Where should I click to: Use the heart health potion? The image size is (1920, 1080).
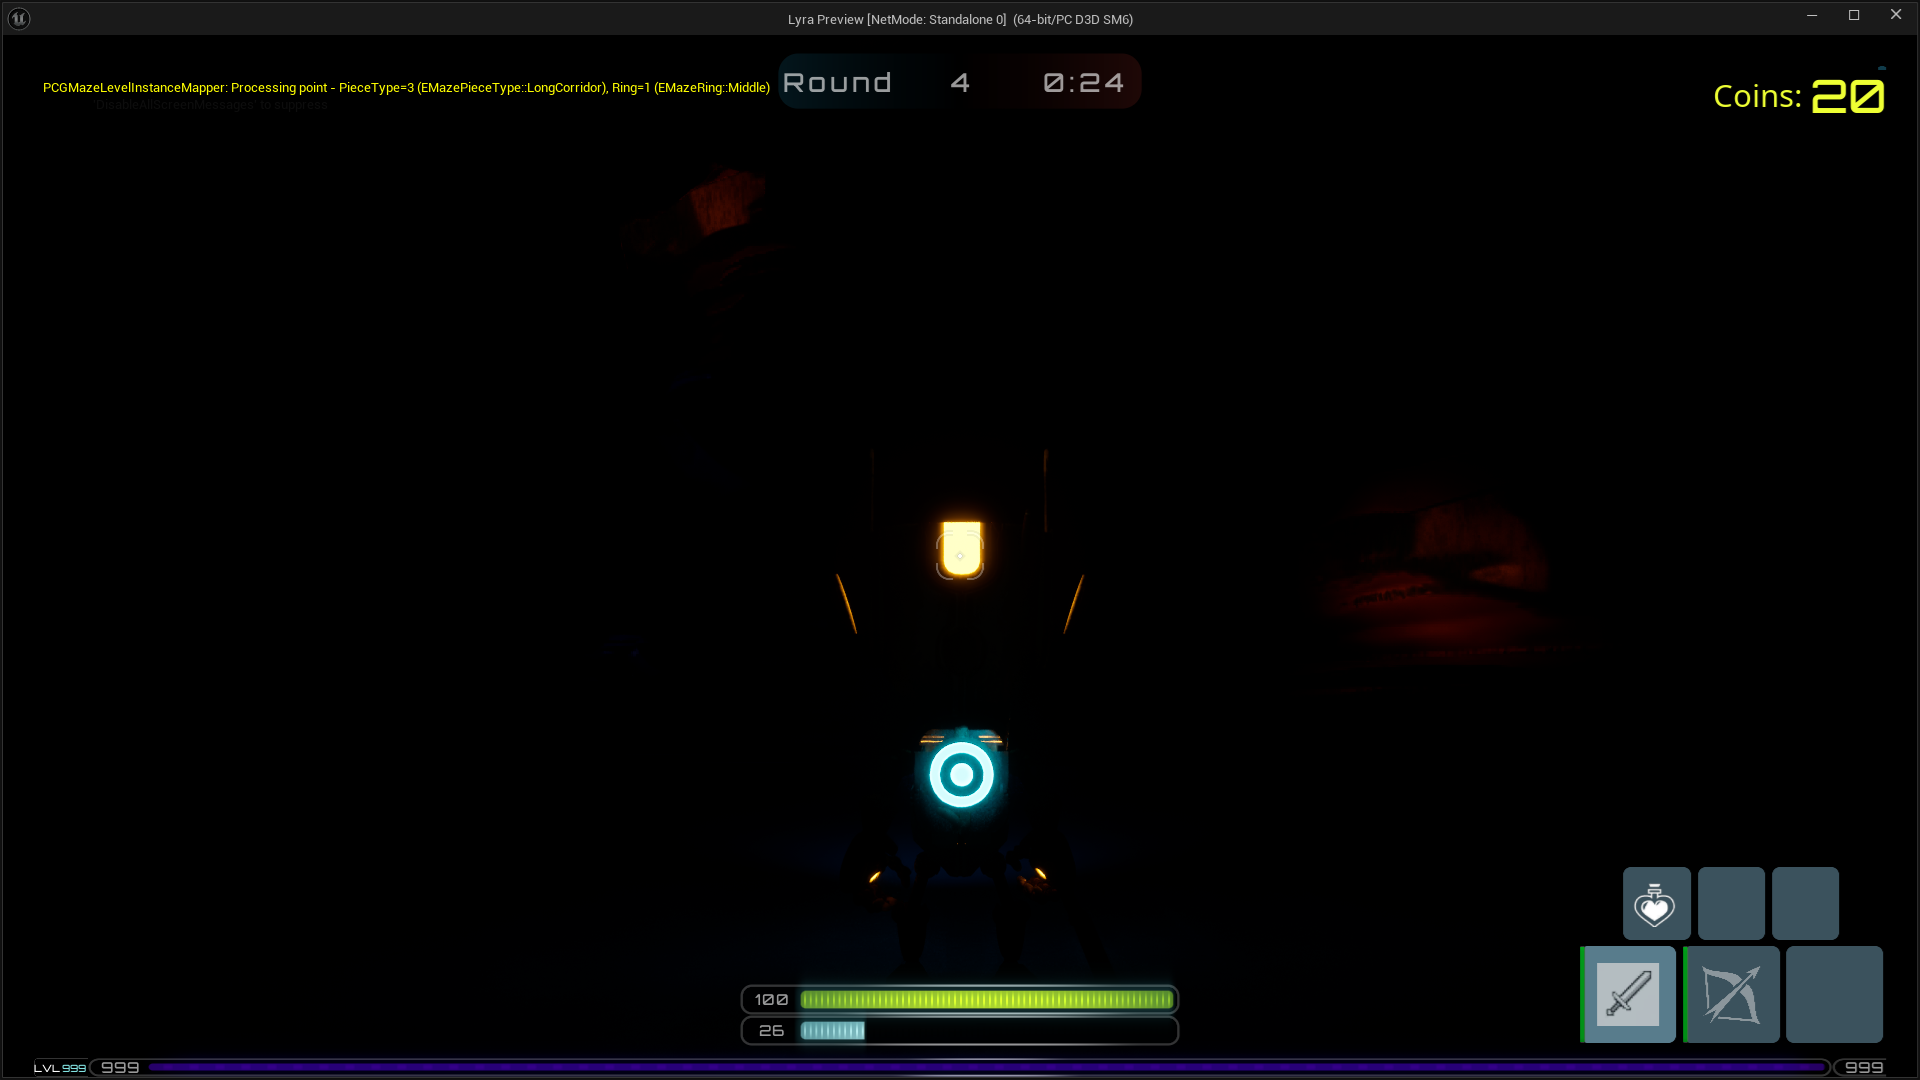[x=1656, y=904]
